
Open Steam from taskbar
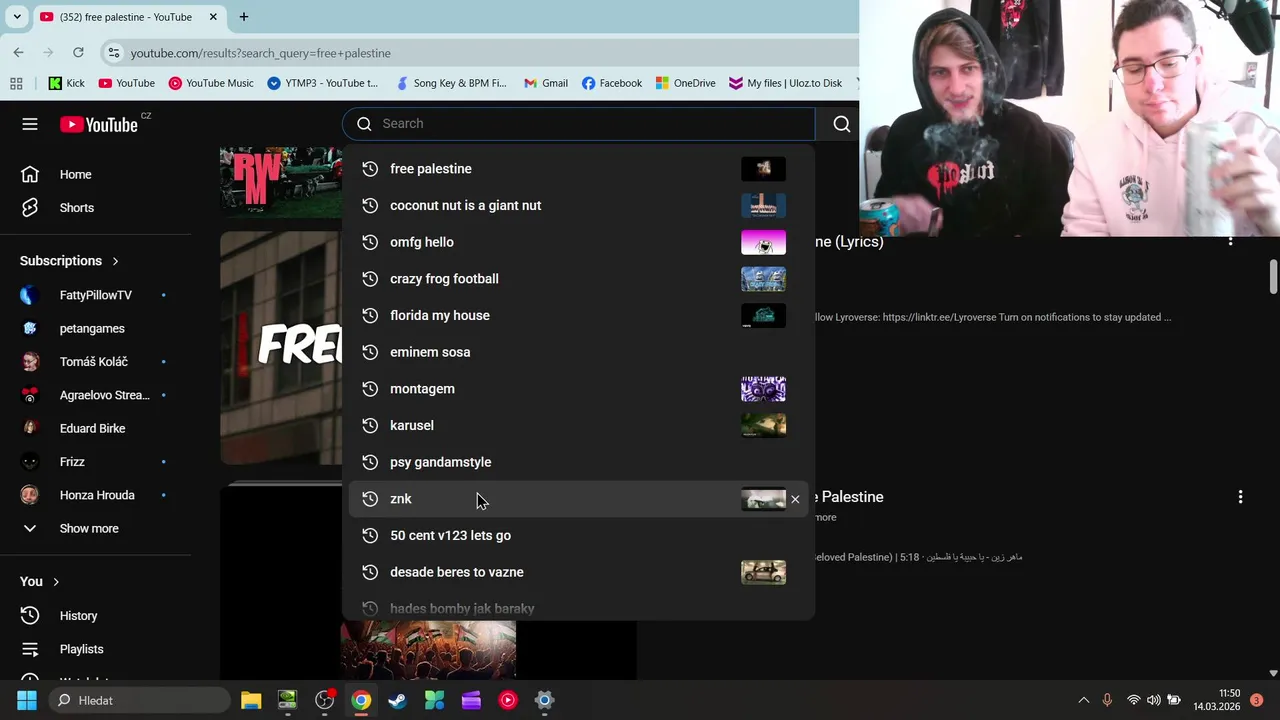pos(398,701)
